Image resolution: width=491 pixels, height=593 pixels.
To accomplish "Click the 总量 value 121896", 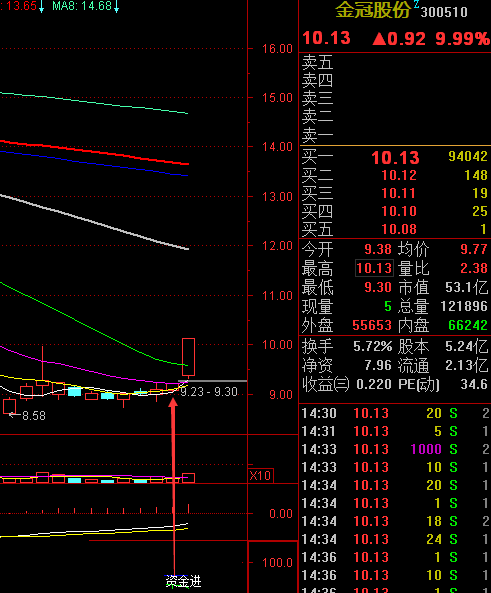I will point(464,306).
